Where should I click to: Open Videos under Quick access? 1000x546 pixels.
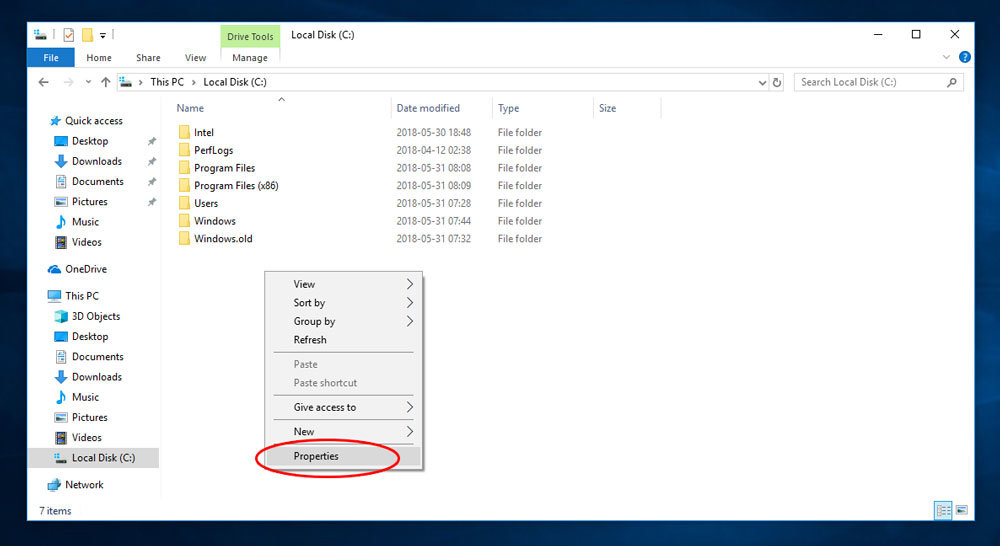click(x=87, y=242)
